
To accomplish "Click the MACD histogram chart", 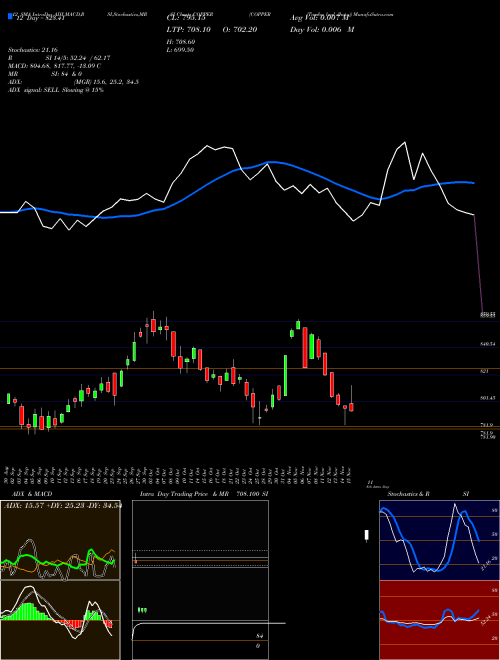I will 60,620.
